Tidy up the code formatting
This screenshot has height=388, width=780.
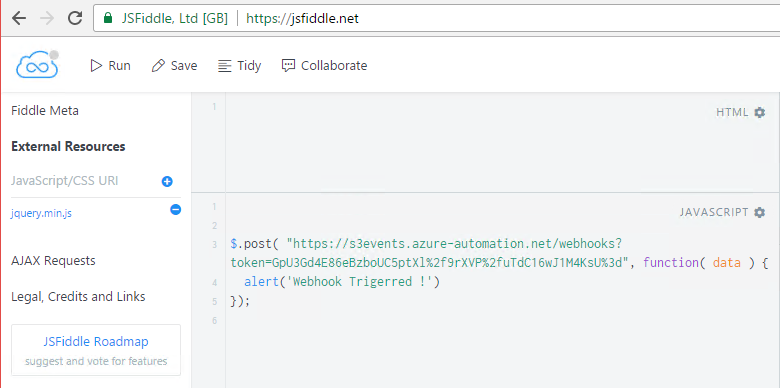[239, 66]
